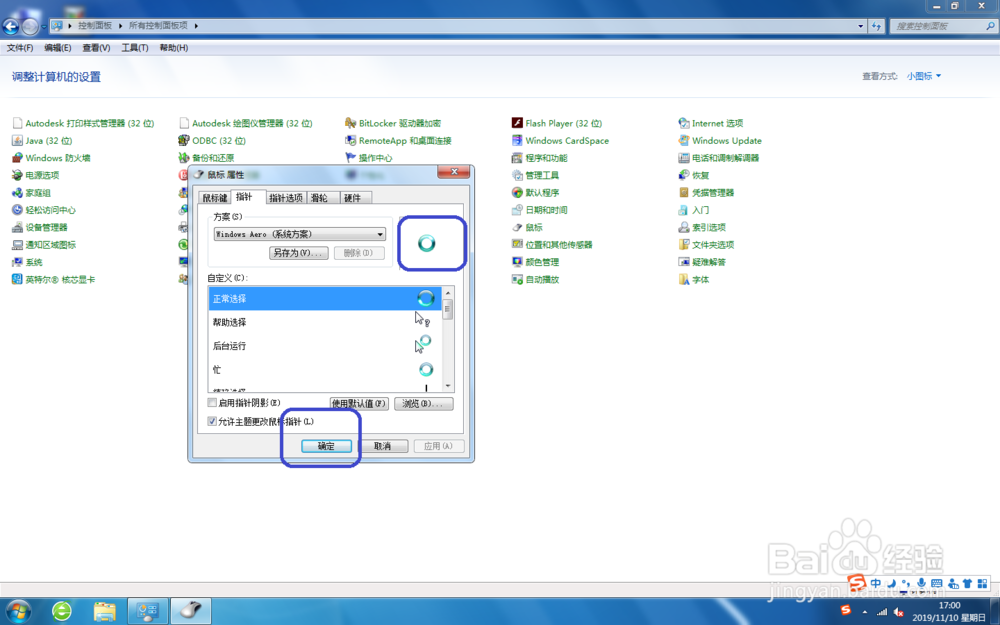Image resolution: width=1000 pixels, height=625 pixels.
Task: Open Windows CardSpace item
Action: point(561,140)
